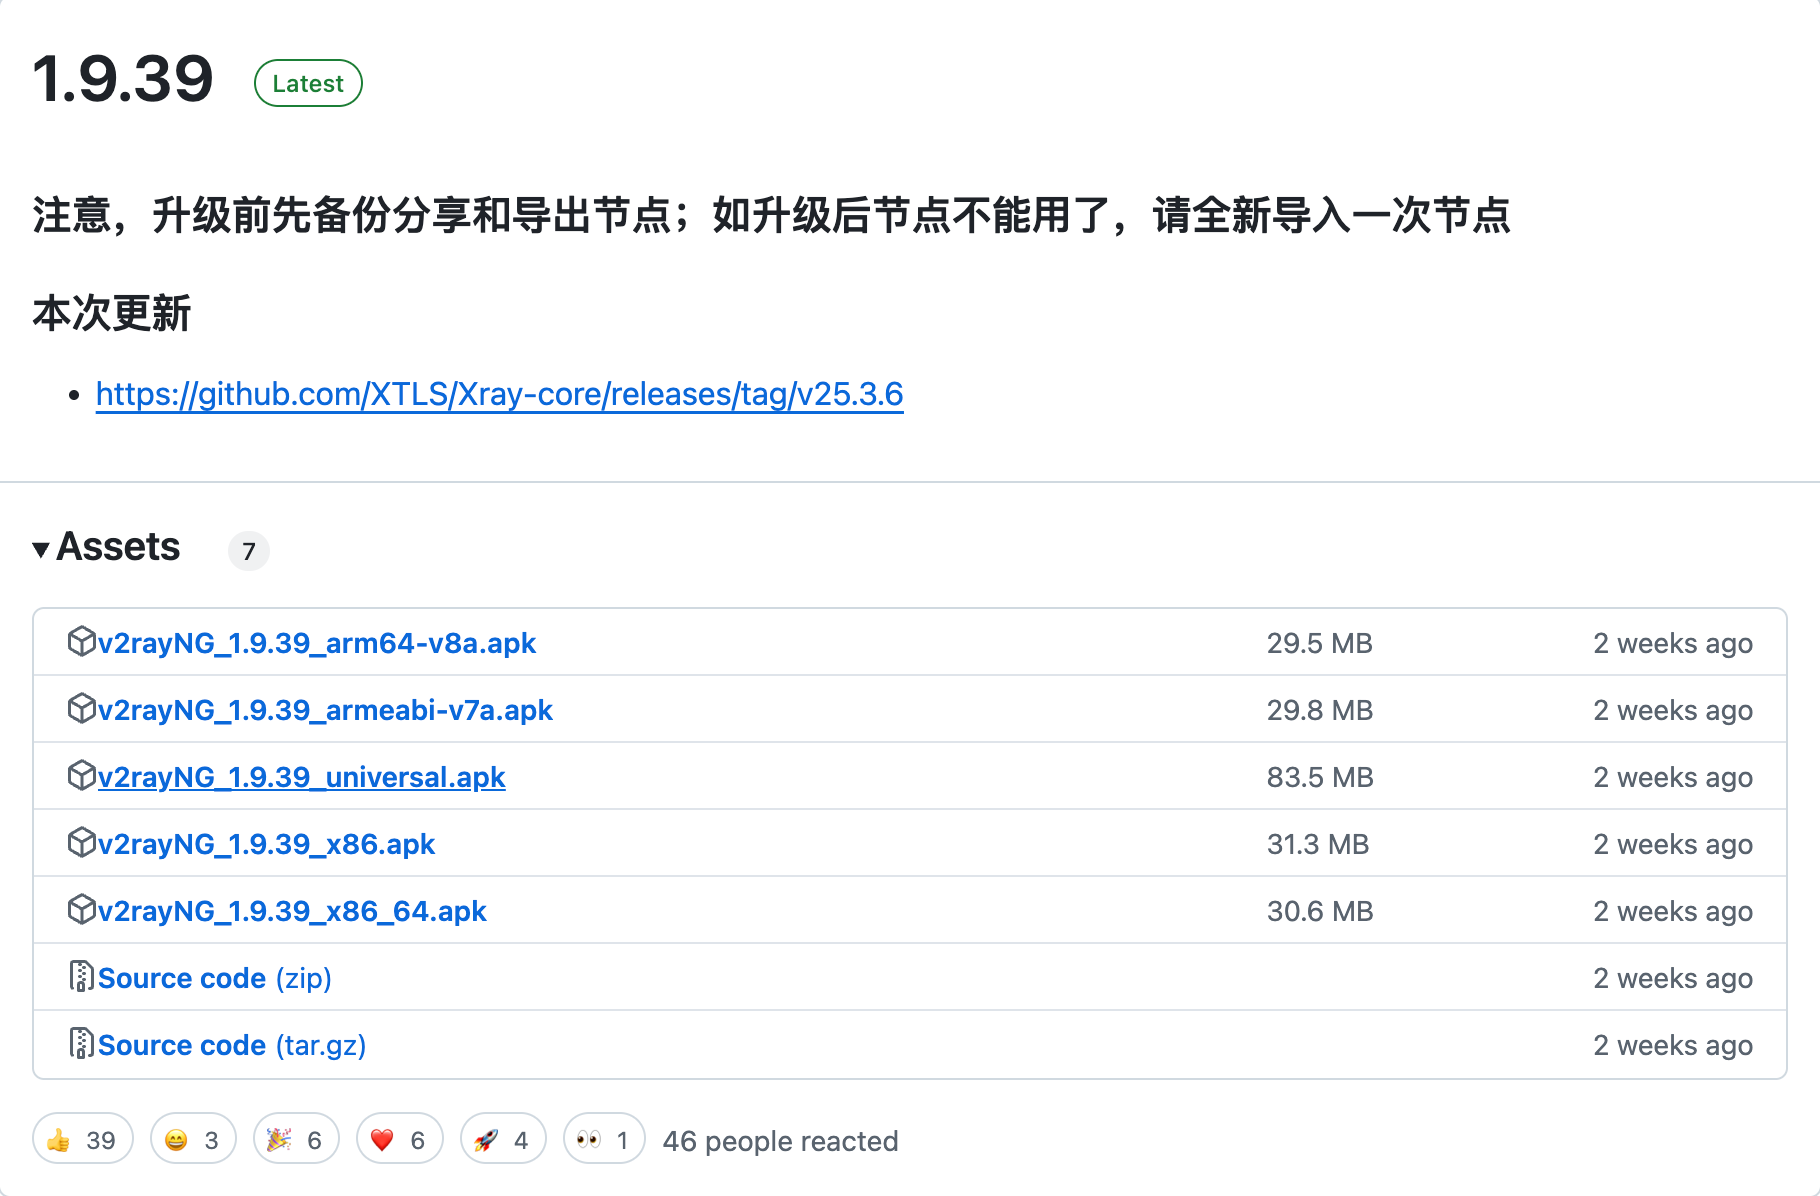Viewport: 1820px width, 1196px height.
Task: Click the Latest release badge
Action: click(x=308, y=83)
